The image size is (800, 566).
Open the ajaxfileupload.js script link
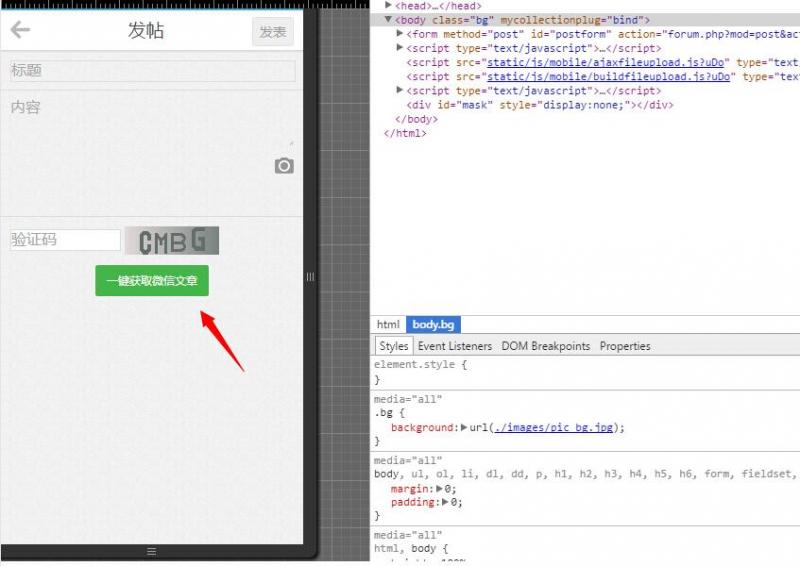(605, 62)
